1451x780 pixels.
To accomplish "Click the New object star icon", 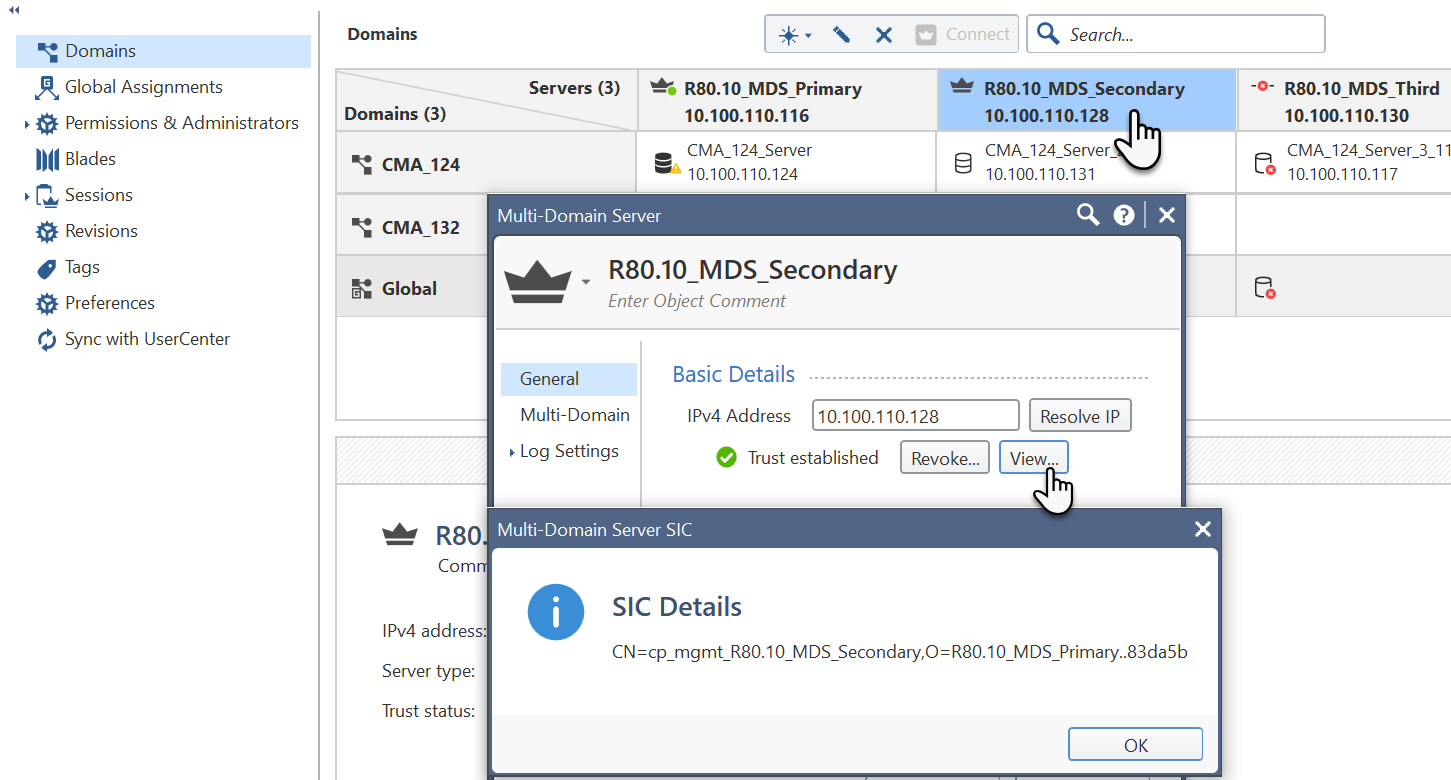I will [789, 35].
